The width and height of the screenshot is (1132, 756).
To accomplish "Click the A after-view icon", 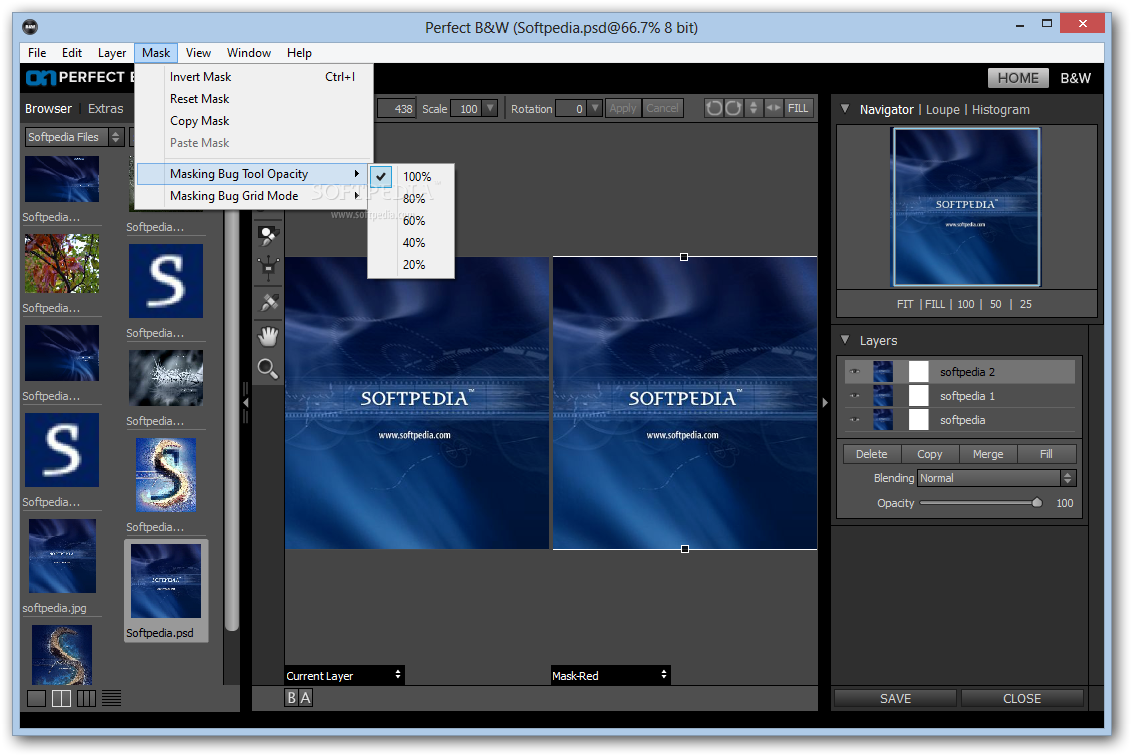I will click(x=305, y=698).
